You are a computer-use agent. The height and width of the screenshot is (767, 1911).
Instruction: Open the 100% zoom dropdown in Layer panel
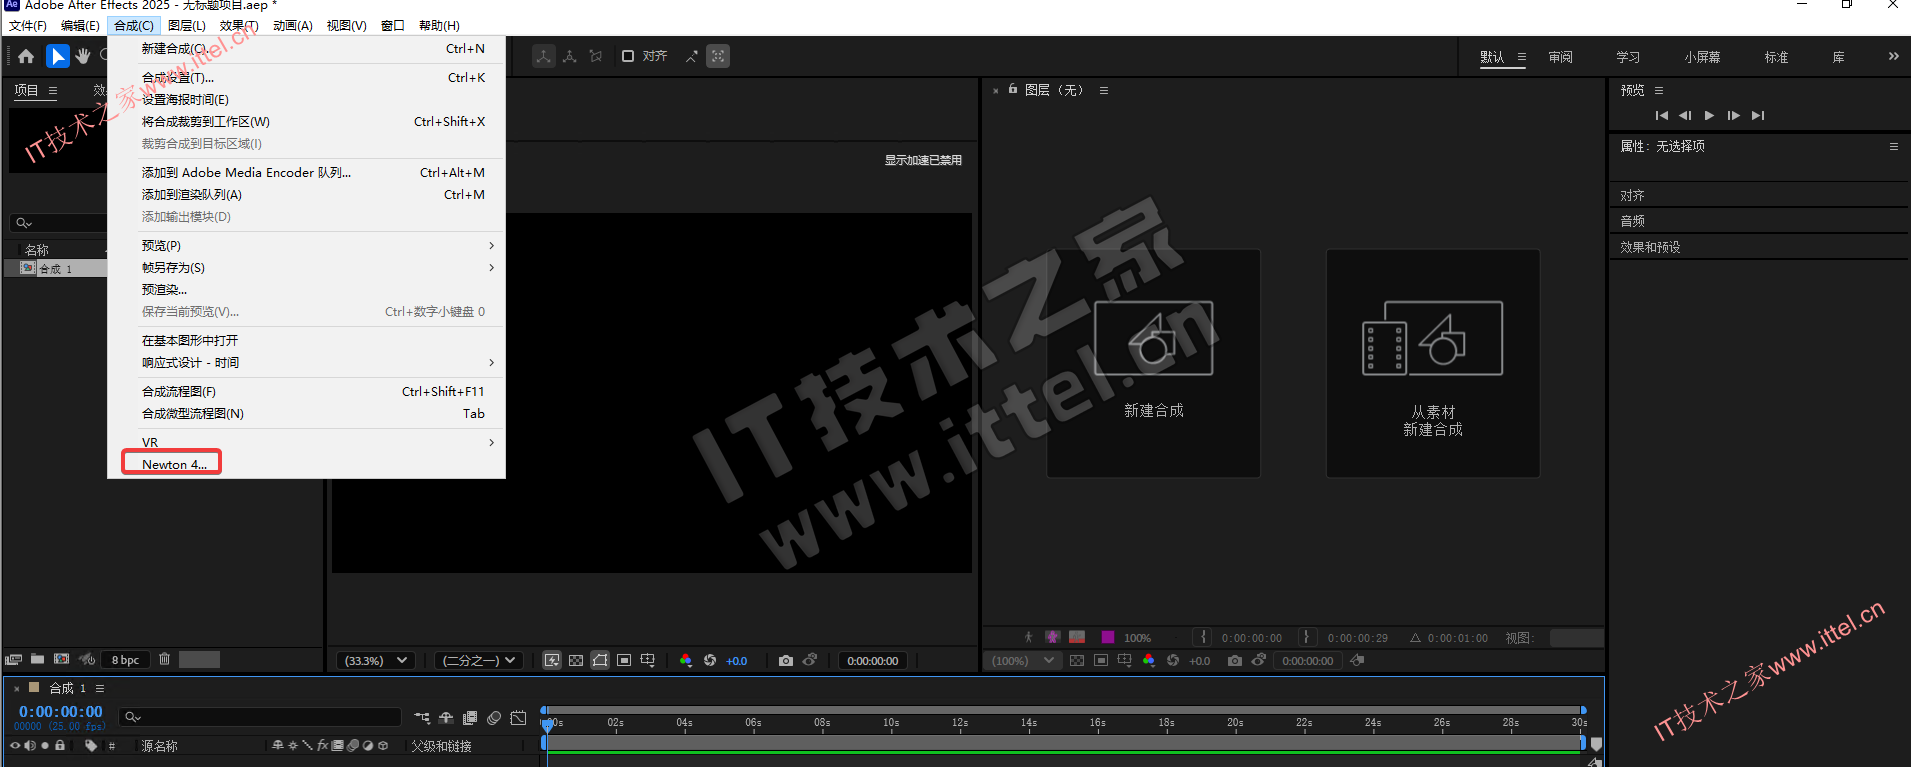(1022, 661)
